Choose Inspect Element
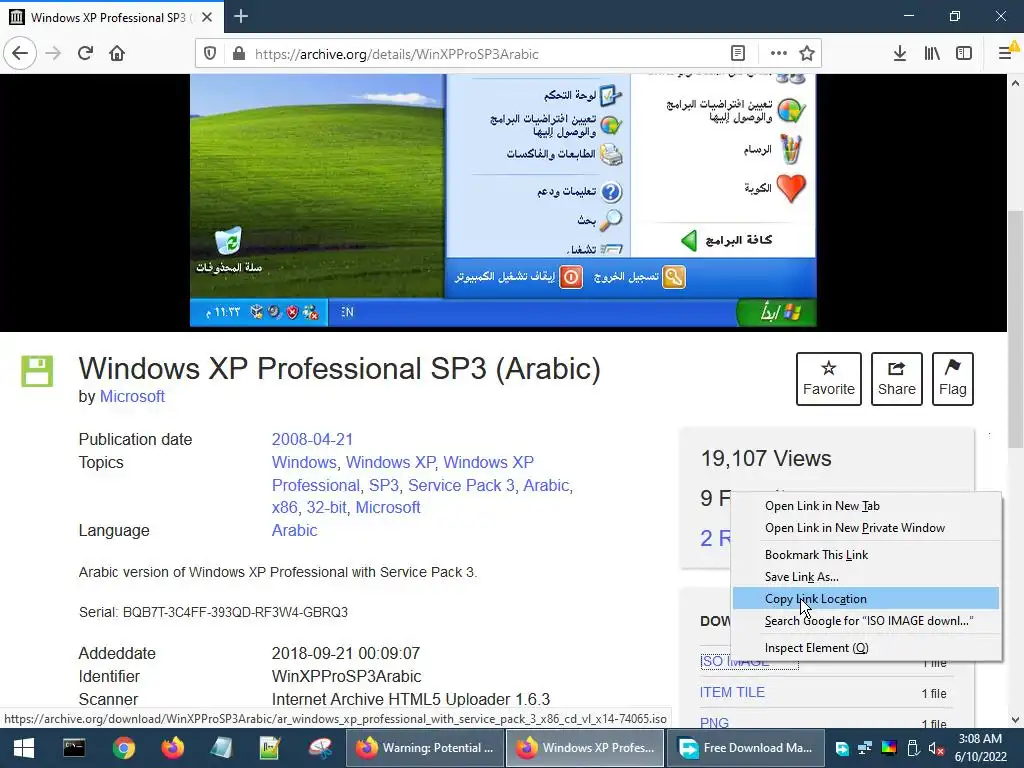This screenshot has height=768, width=1024. pos(866,648)
